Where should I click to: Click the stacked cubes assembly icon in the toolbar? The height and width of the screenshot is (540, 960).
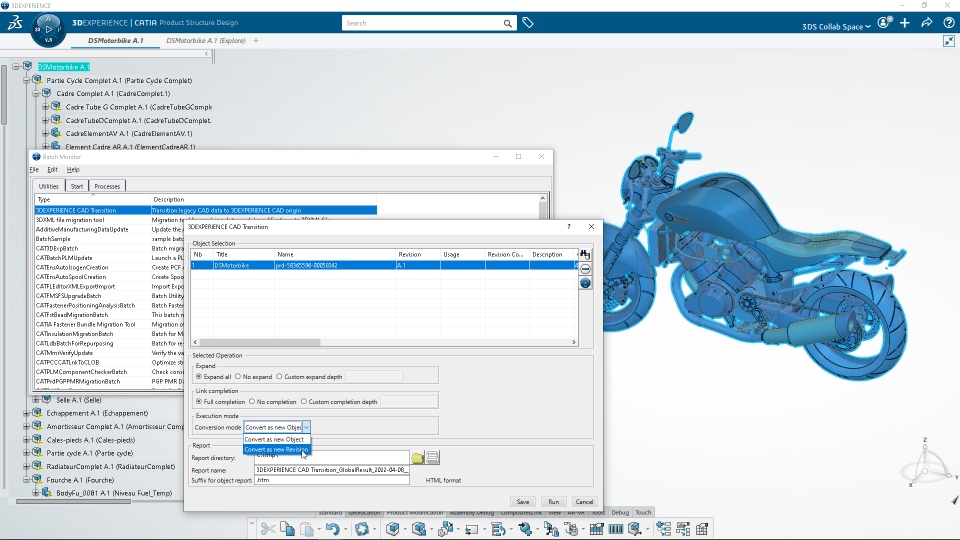pyautogui.click(x=419, y=528)
